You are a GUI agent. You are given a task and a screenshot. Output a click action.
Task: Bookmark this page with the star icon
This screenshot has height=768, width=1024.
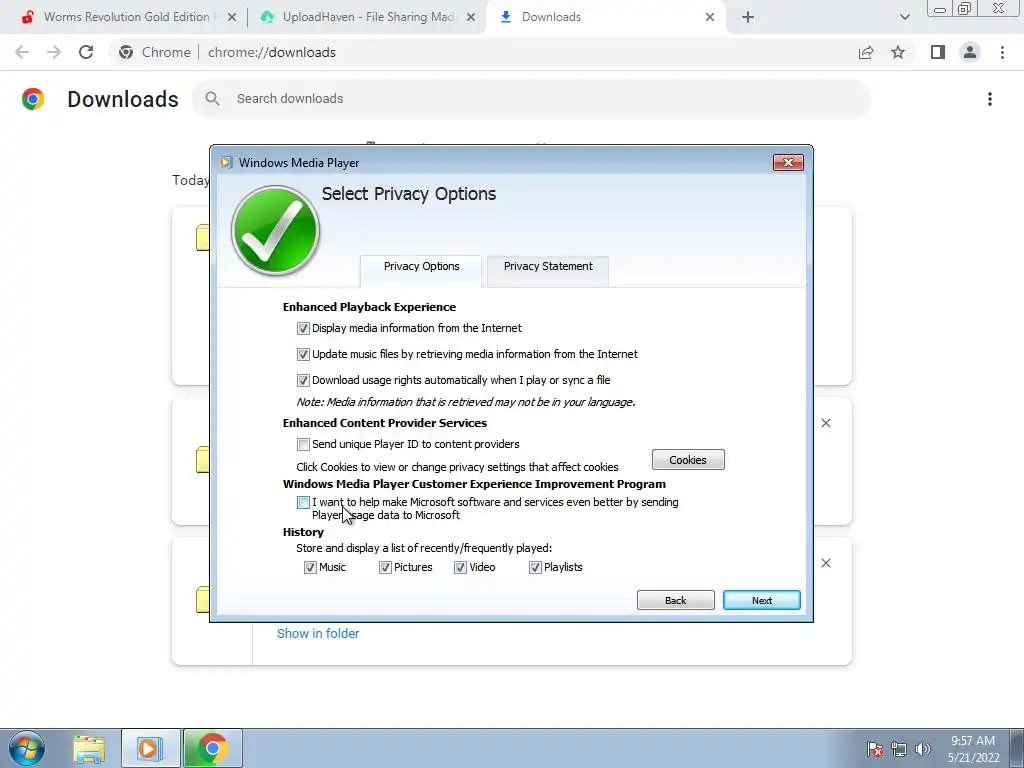[898, 52]
